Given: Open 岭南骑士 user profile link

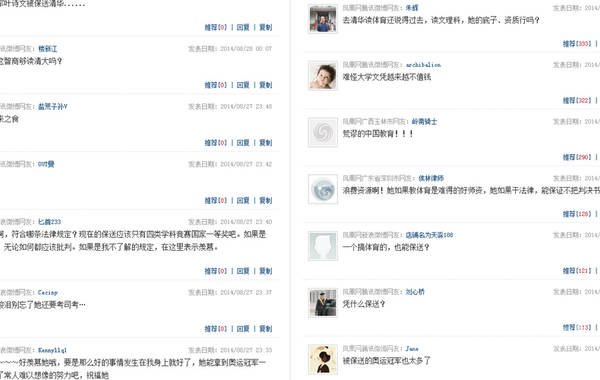Looking at the screenshot, I should (424, 121).
